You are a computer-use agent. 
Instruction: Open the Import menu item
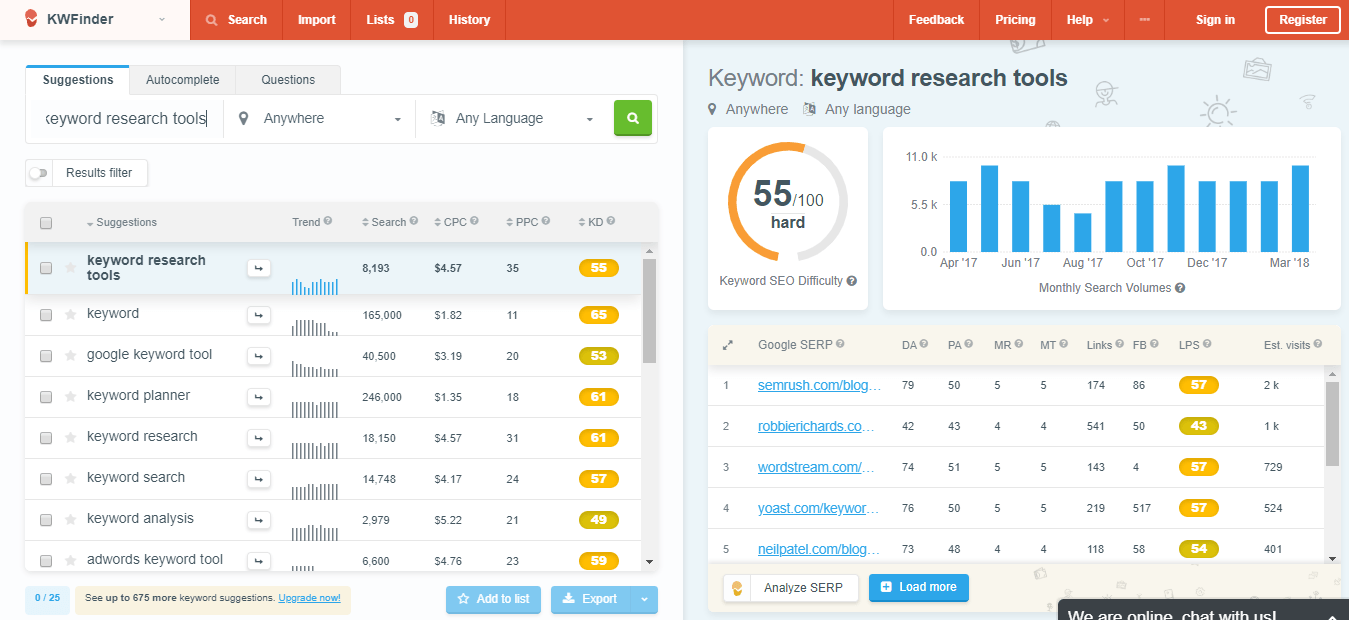pyautogui.click(x=317, y=20)
